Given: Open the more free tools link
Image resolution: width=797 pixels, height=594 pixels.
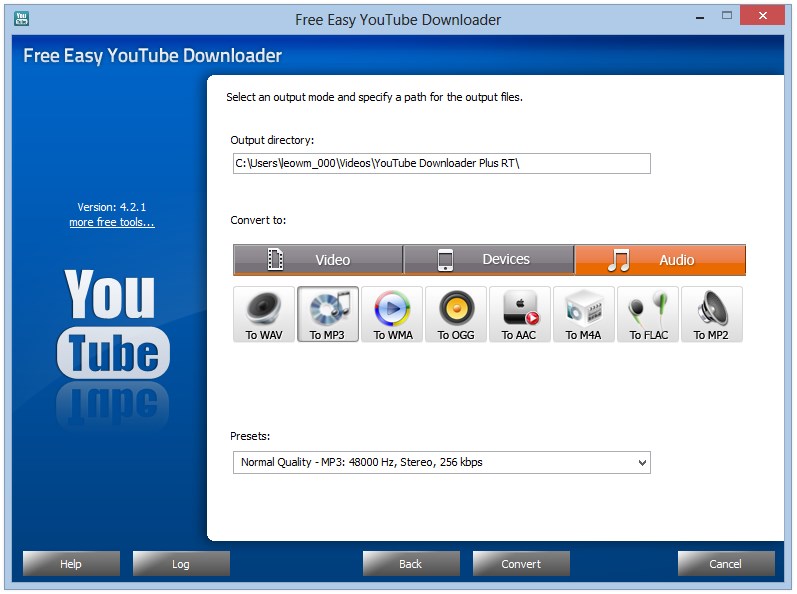Looking at the screenshot, I should click(112, 223).
